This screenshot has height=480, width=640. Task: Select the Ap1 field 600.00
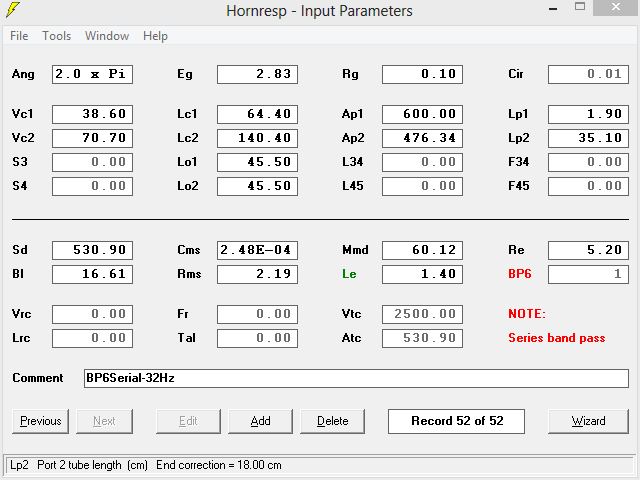(x=422, y=114)
